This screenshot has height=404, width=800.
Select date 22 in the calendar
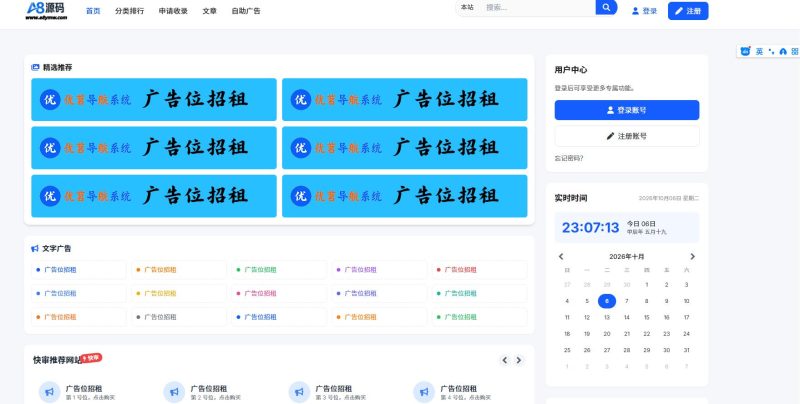tap(646, 334)
